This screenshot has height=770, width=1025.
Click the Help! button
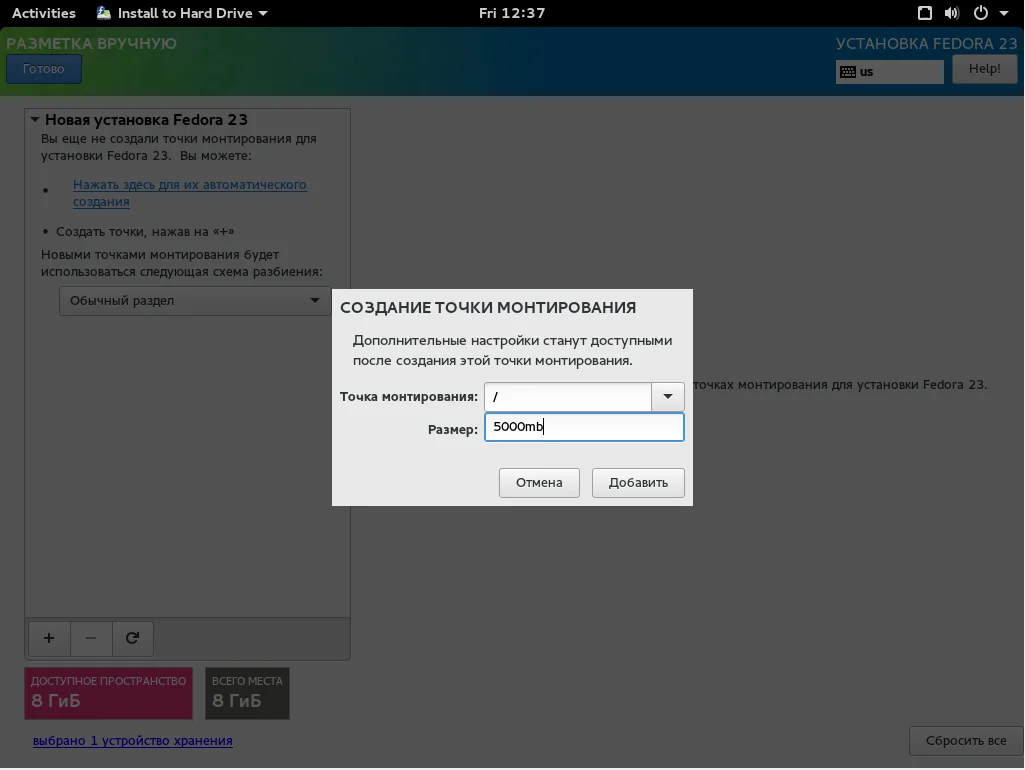(x=984, y=69)
